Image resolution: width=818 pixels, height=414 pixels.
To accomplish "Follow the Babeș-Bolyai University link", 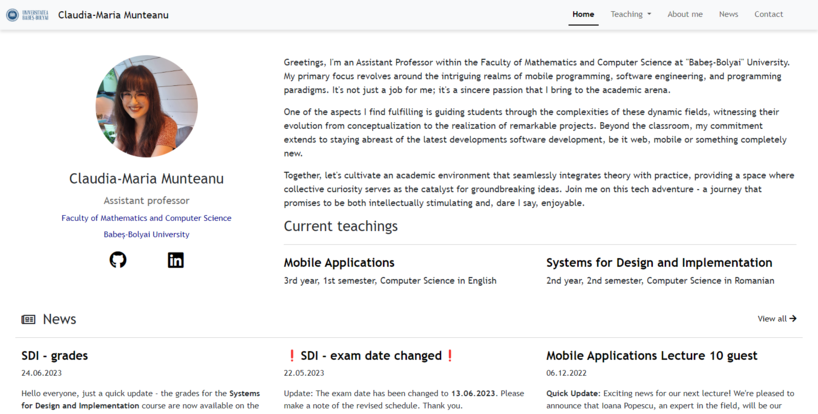I will [147, 235].
